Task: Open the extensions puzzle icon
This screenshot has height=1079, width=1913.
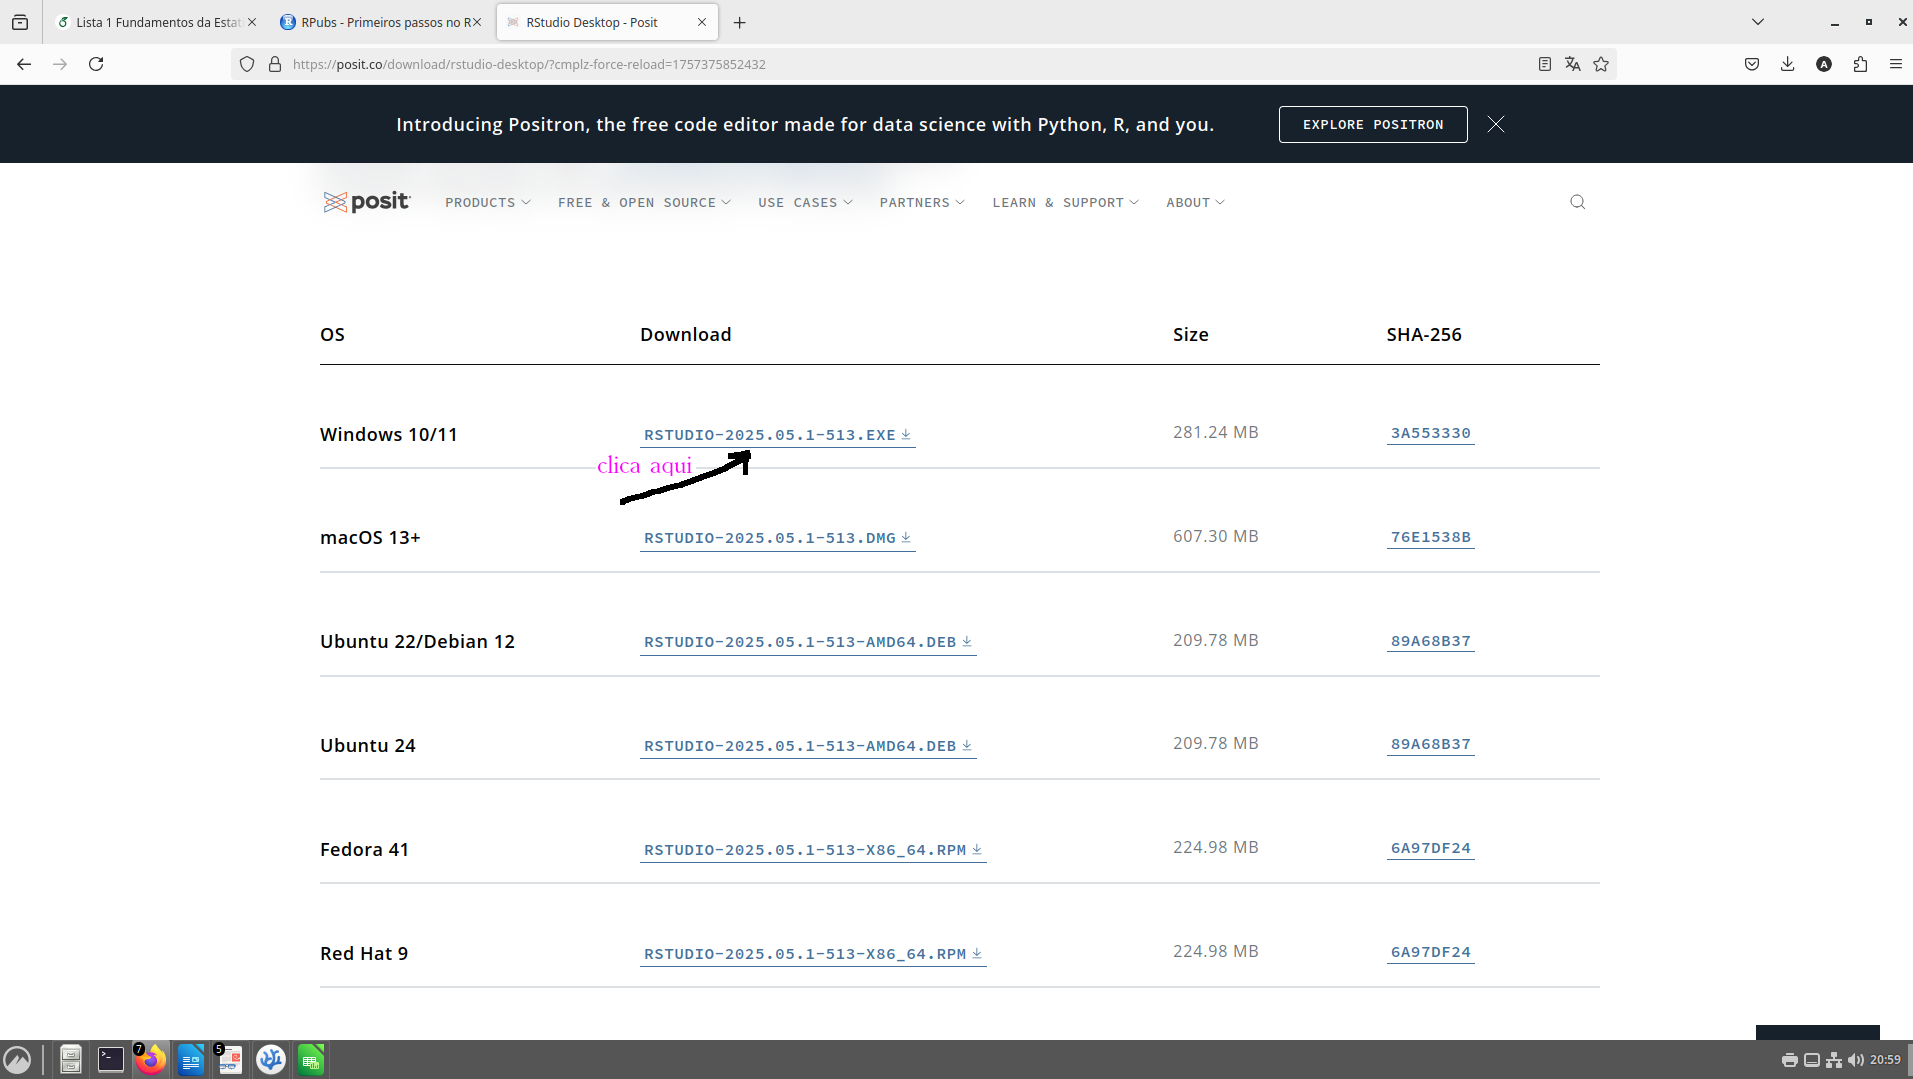Action: tap(1860, 64)
